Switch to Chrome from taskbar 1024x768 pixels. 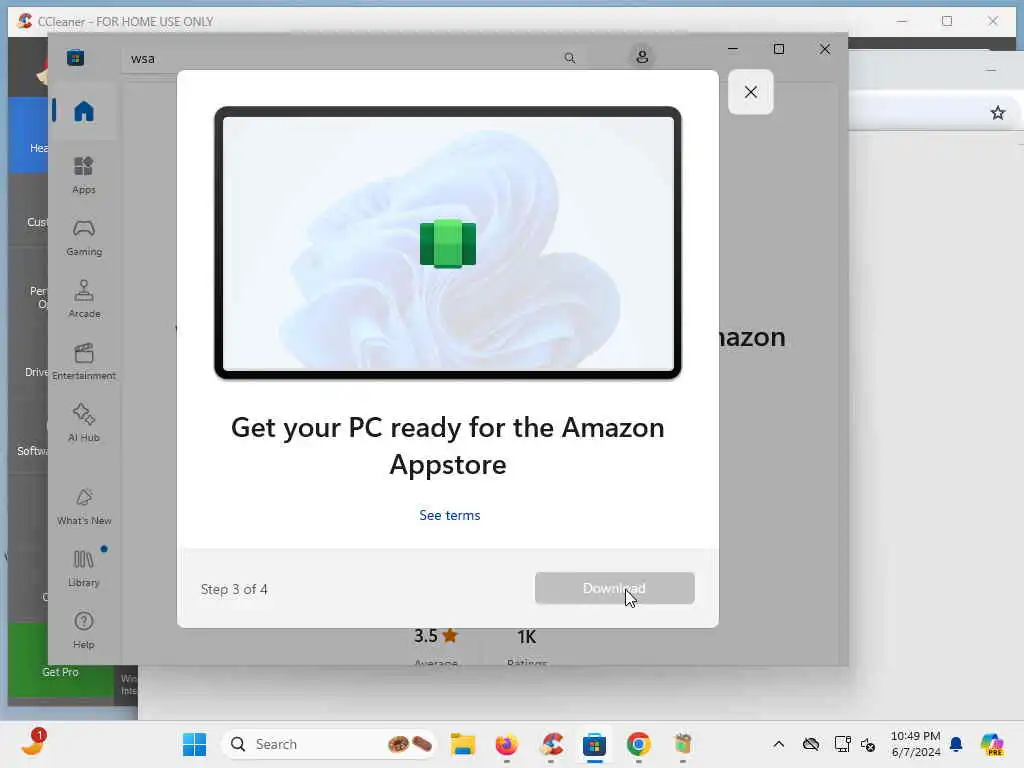coord(639,744)
